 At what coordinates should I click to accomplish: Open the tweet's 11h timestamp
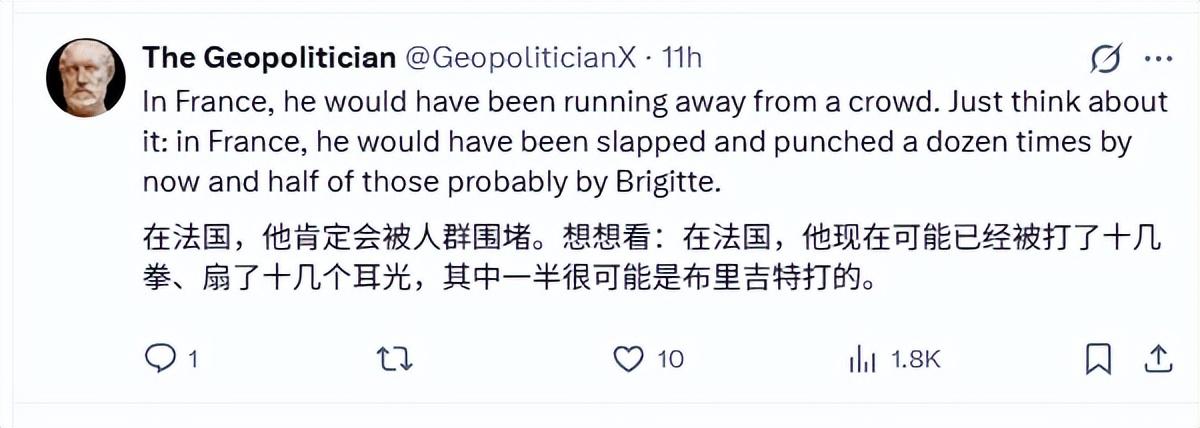click(x=682, y=58)
